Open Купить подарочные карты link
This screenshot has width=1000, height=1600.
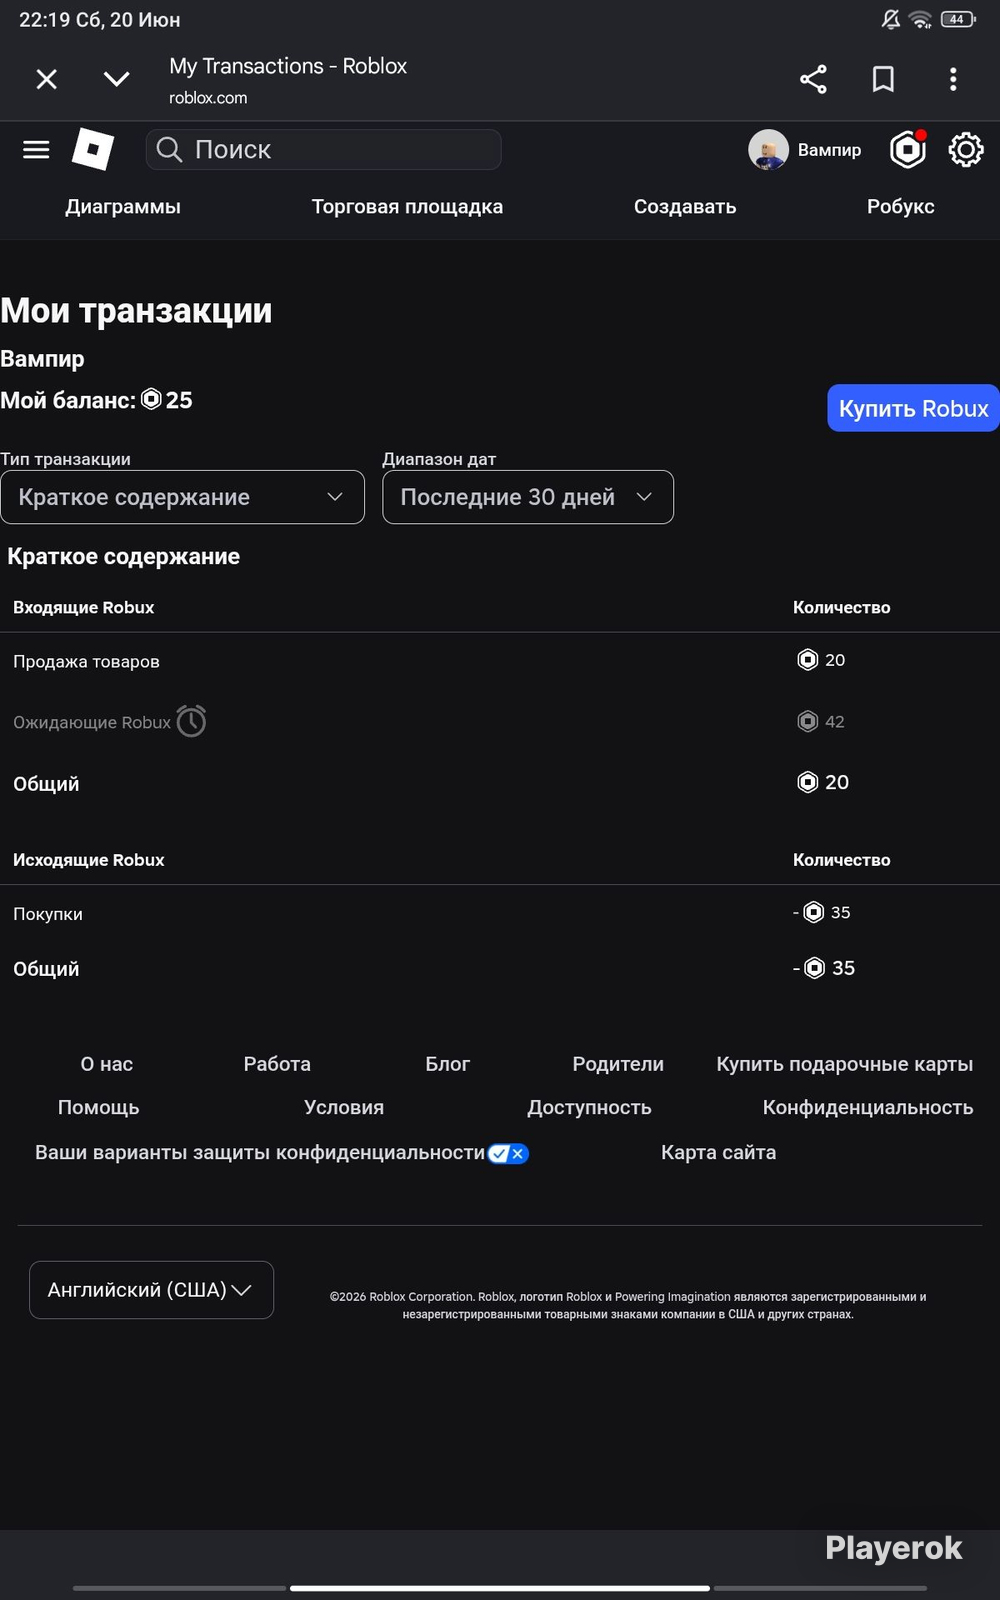pos(845,1064)
